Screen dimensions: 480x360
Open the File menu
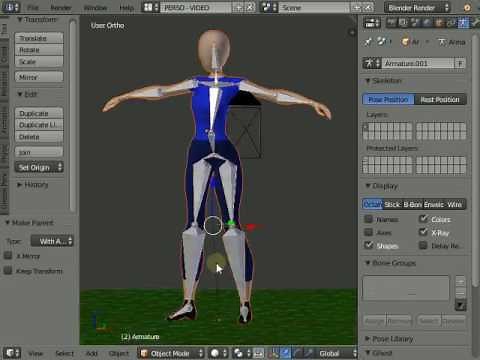click(x=33, y=8)
